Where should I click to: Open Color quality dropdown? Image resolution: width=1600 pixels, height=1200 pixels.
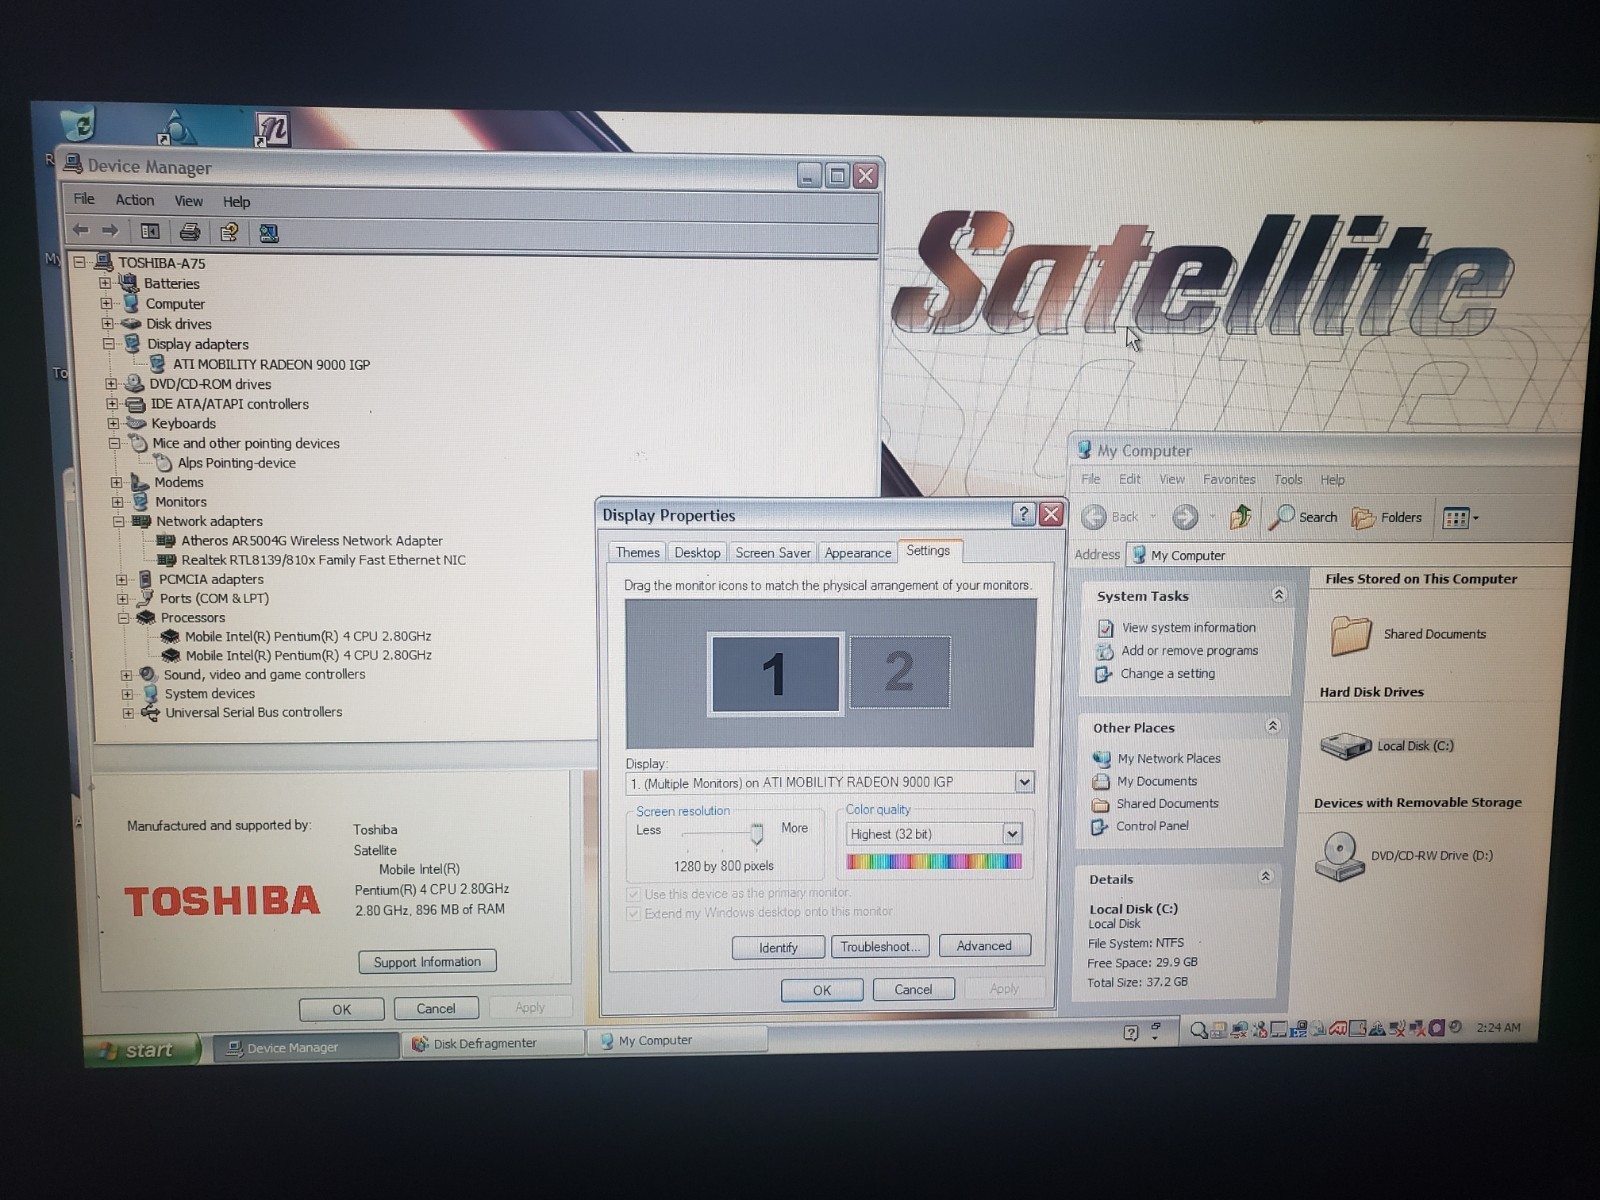[x=1012, y=833]
